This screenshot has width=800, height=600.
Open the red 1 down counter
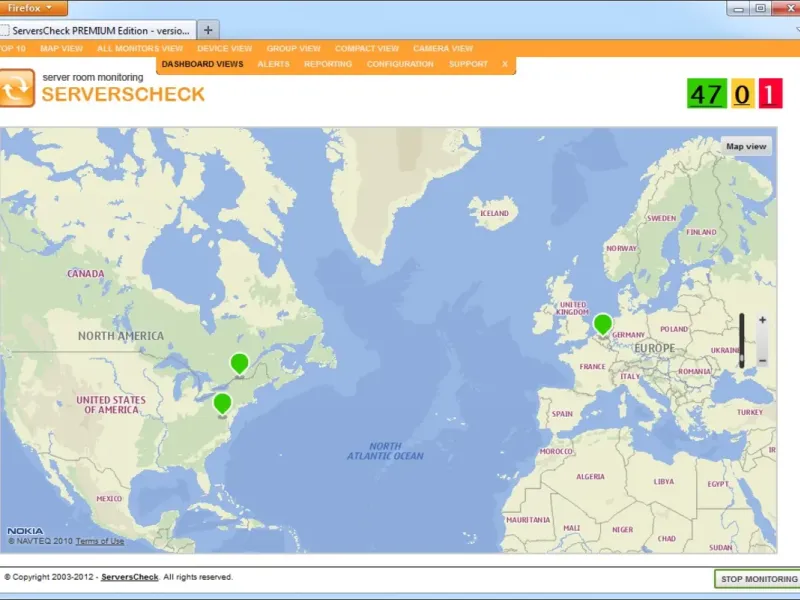pyautogui.click(x=770, y=93)
